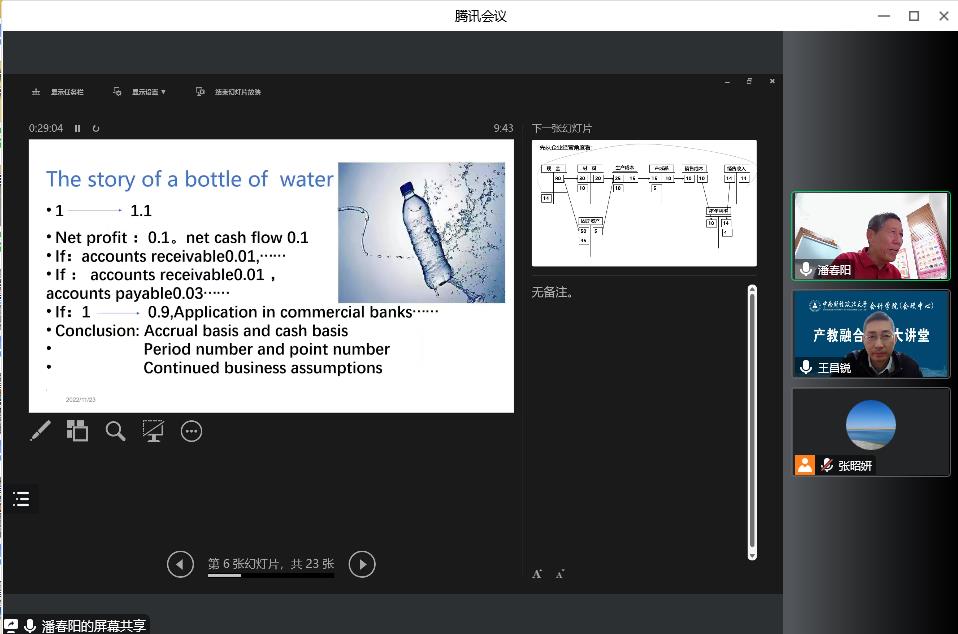Select the pen and laser pointer tool

pyautogui.click(x=40, y=431)
